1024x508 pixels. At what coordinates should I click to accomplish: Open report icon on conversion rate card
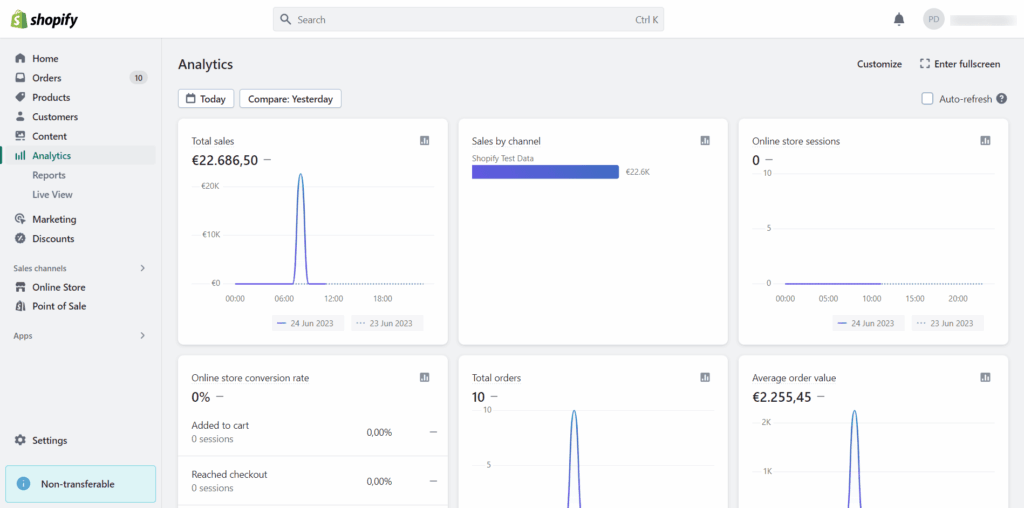424,377
